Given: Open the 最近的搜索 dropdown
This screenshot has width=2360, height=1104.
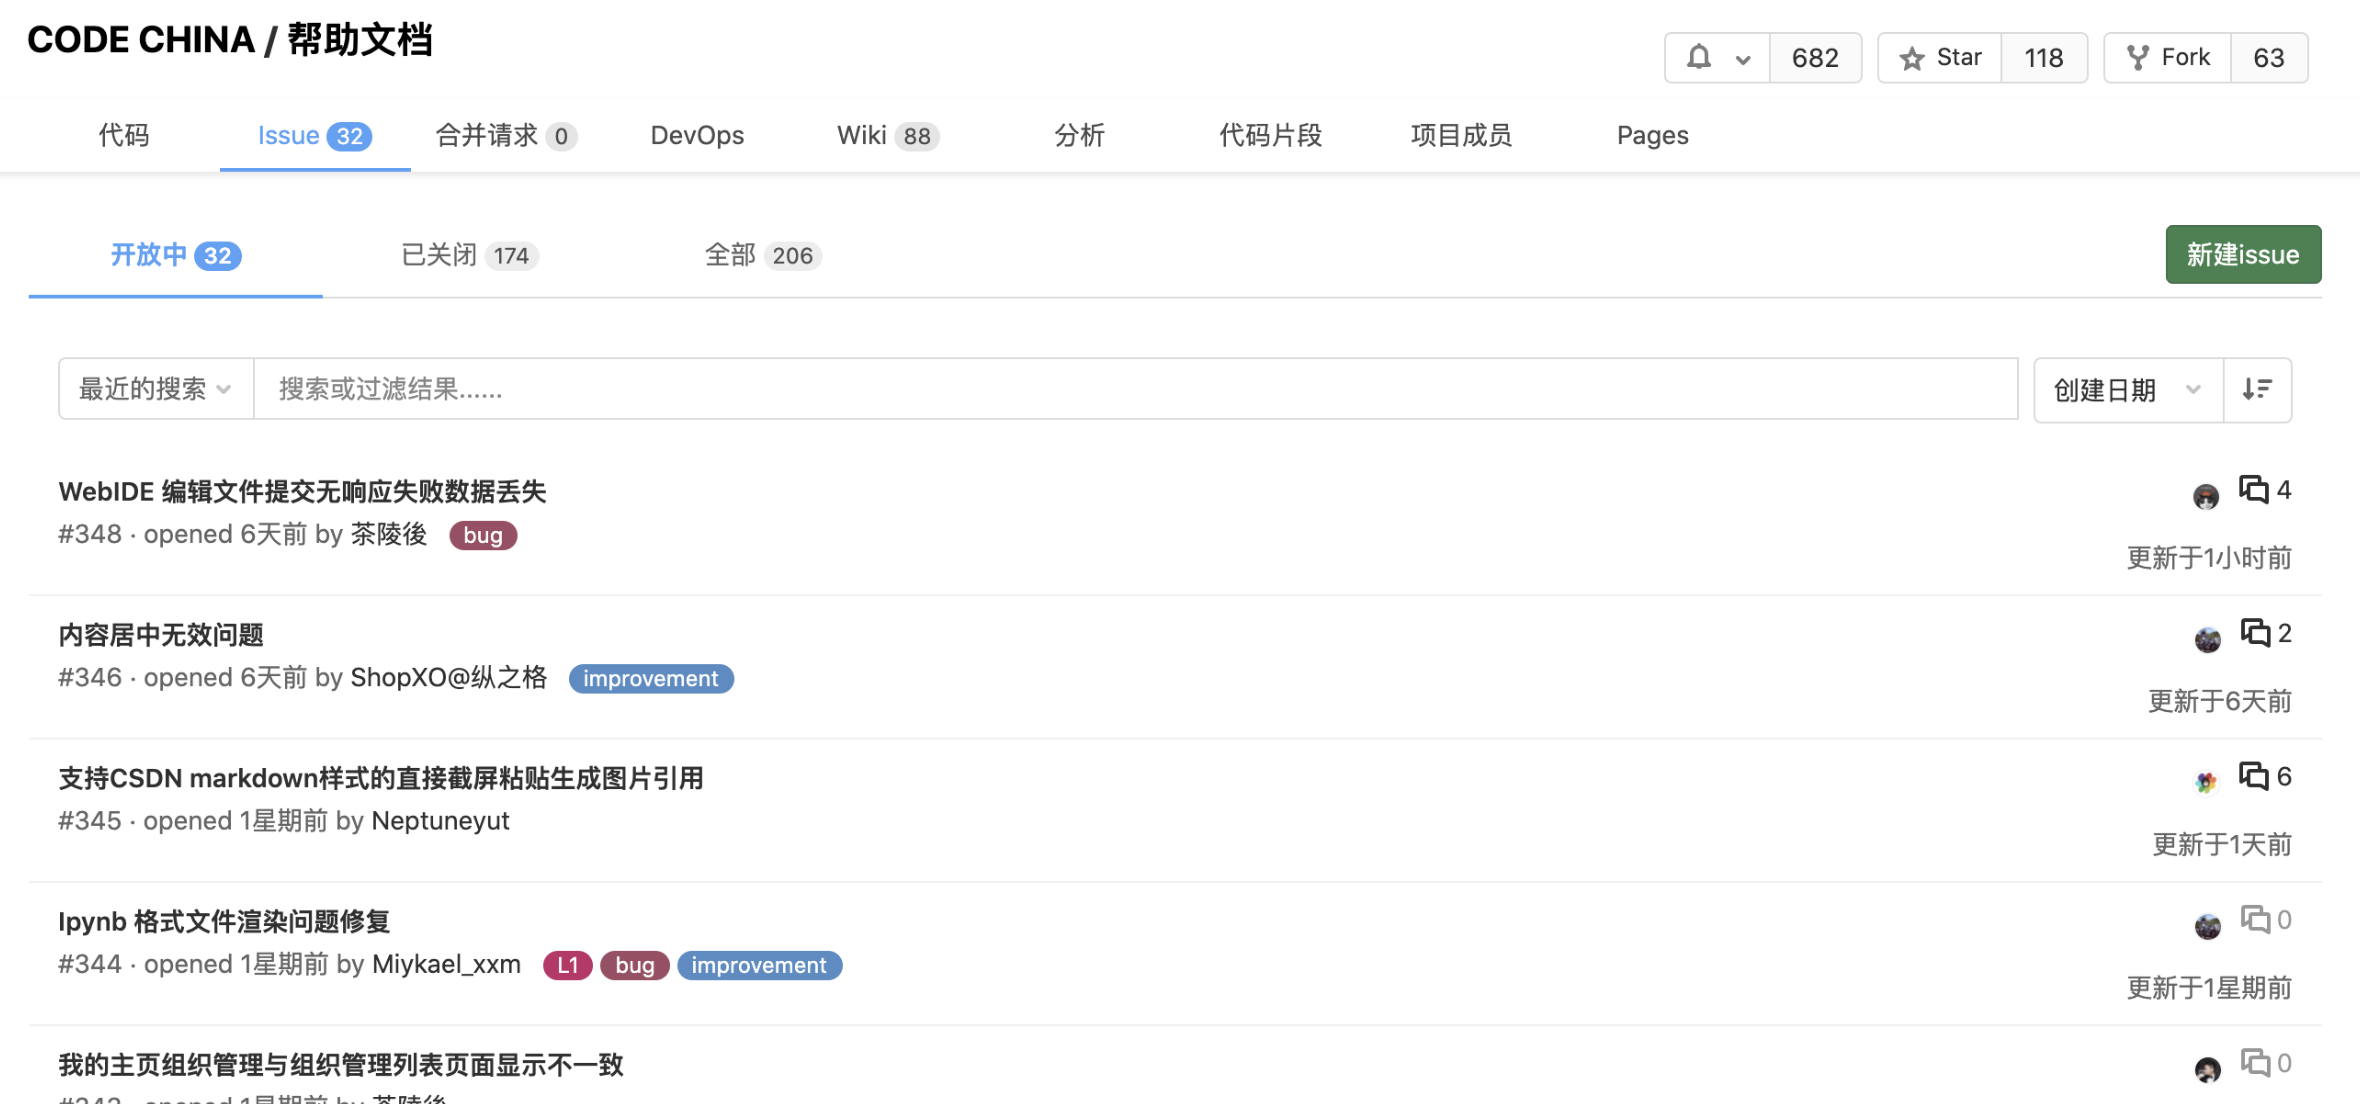Looking at the screenshot, I should tap(155, 389).
